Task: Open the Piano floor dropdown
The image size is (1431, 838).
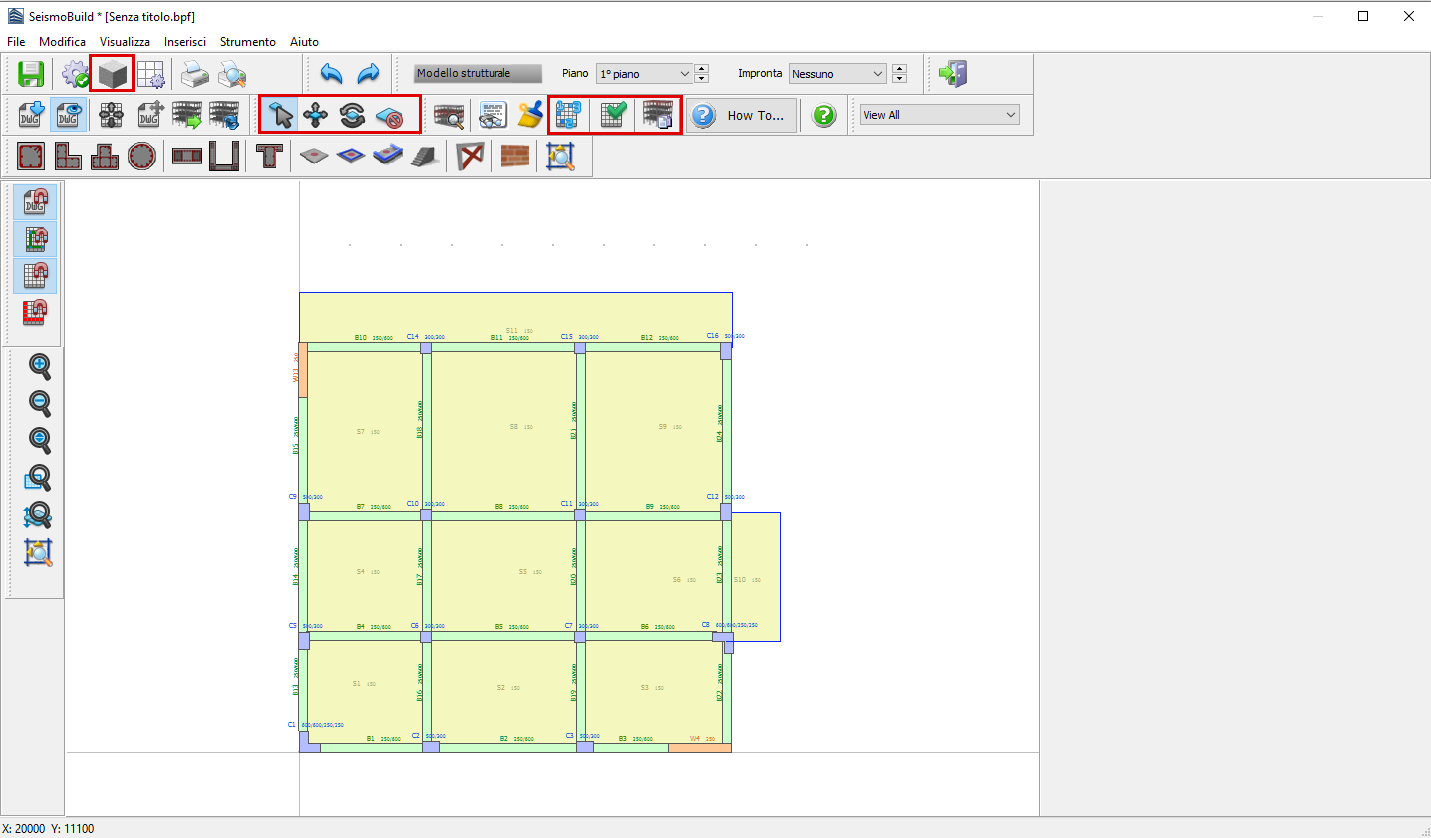Action: pyautogui.click(x=644, y=74)
